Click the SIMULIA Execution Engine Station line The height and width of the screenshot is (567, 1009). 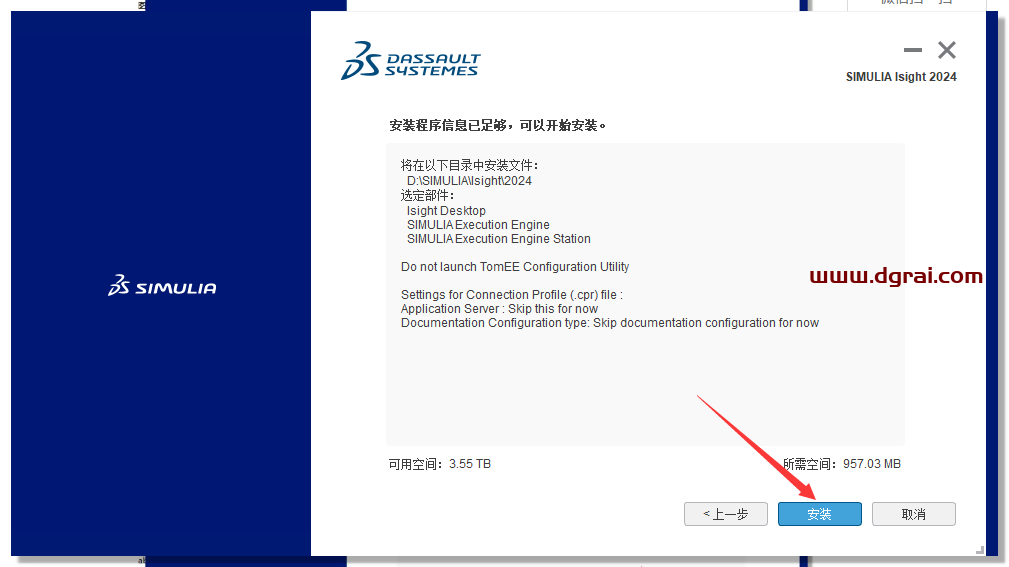click(499, 239)
